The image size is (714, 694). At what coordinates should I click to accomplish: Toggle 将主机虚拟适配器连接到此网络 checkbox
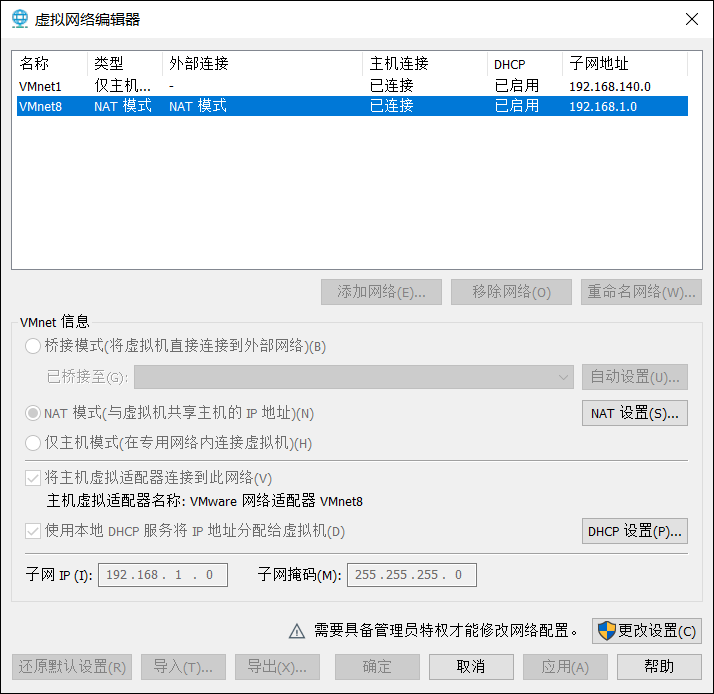(33, 478)
